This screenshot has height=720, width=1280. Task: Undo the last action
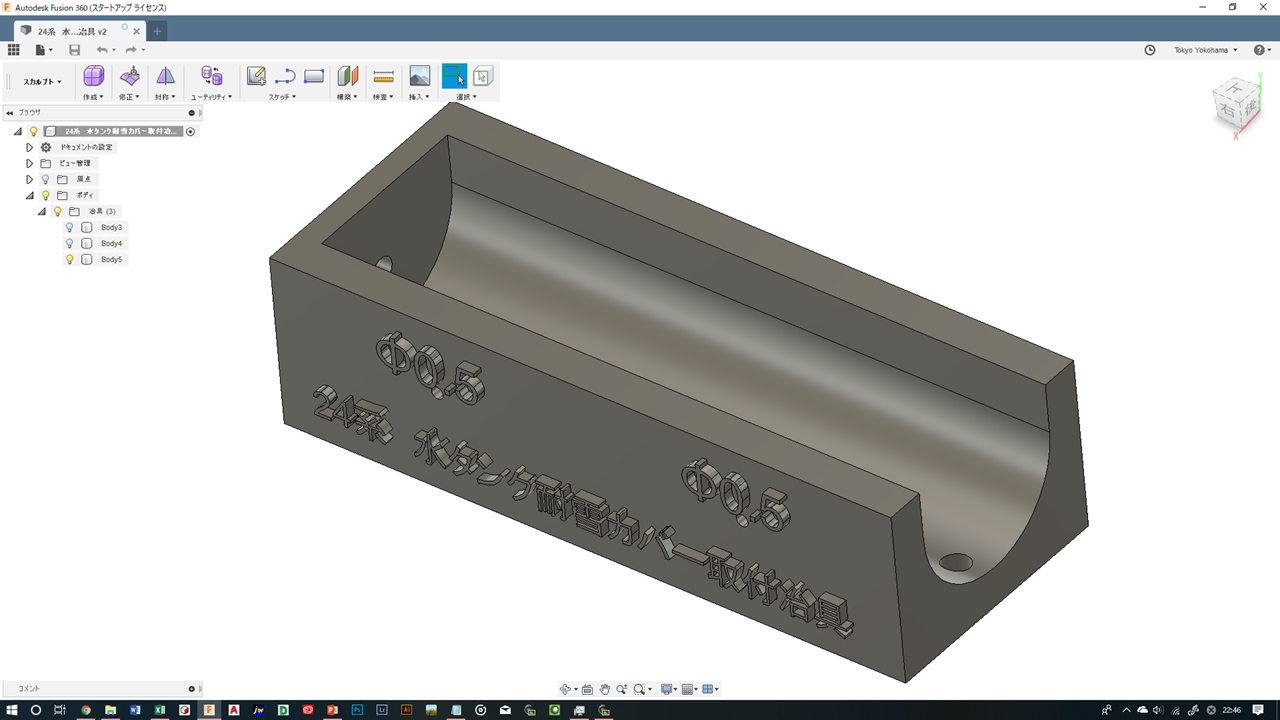102,50
